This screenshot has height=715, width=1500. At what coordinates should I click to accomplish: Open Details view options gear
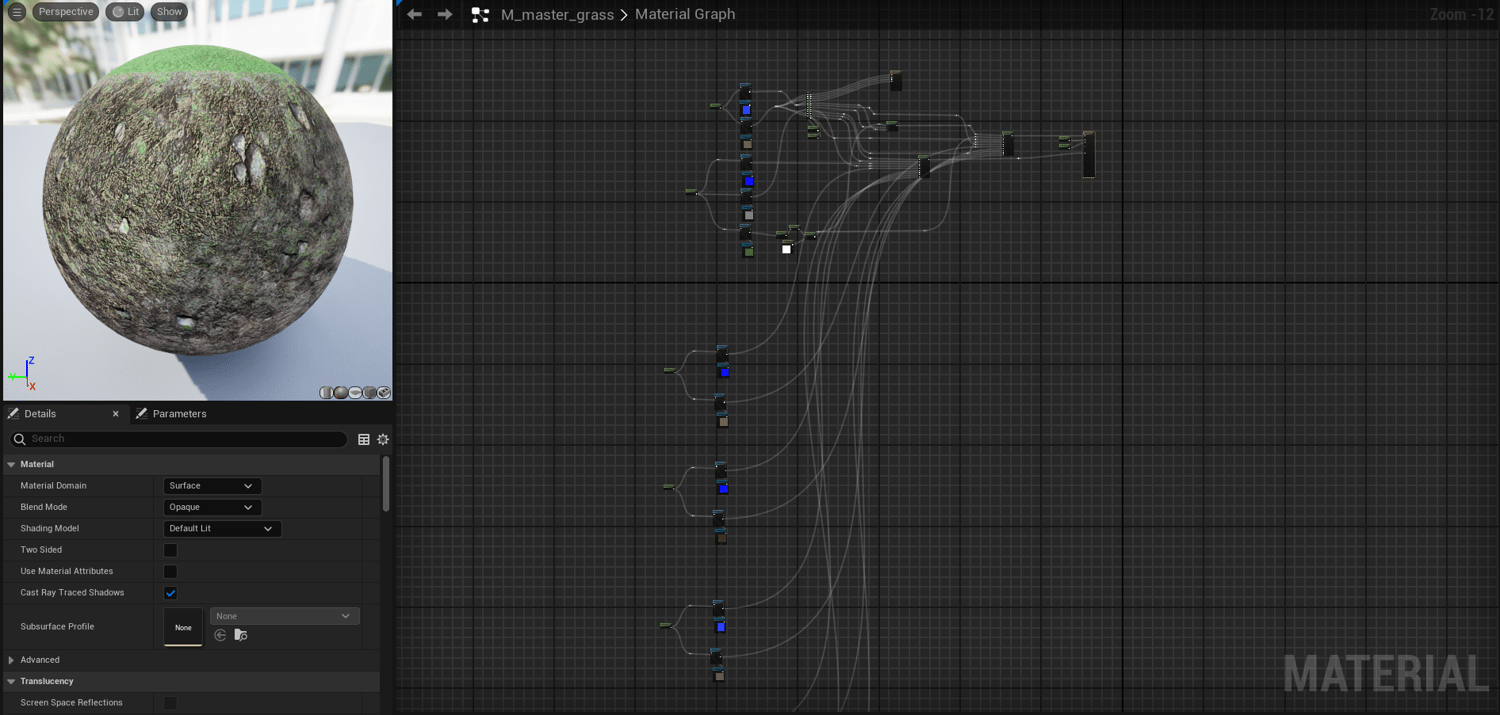coord(383,439)
